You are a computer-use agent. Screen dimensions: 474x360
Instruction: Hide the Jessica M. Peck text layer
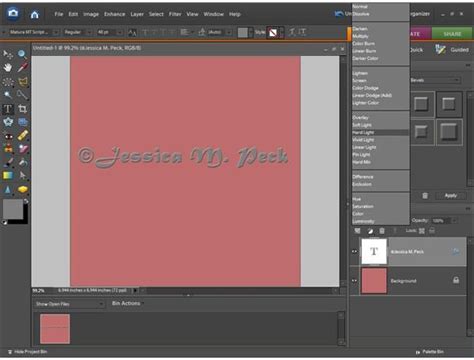(x=354, y=252)
